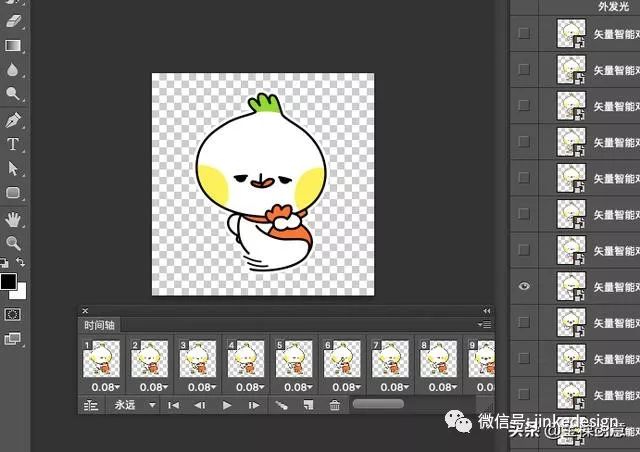Select the Gradient tool
Viewport: 640px width, 452px height.
pos(13,45)
